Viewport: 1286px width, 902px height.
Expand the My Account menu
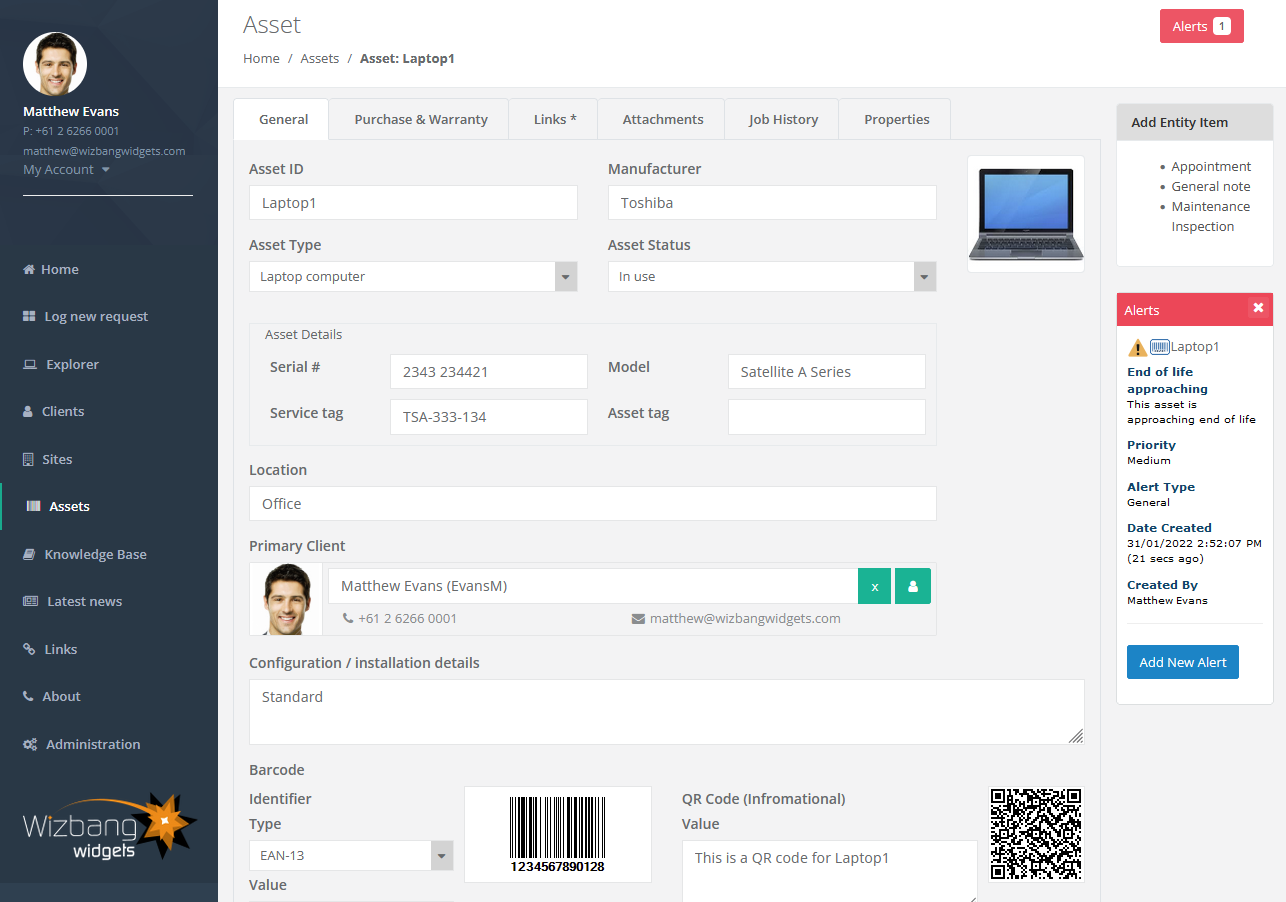(66, 170)
